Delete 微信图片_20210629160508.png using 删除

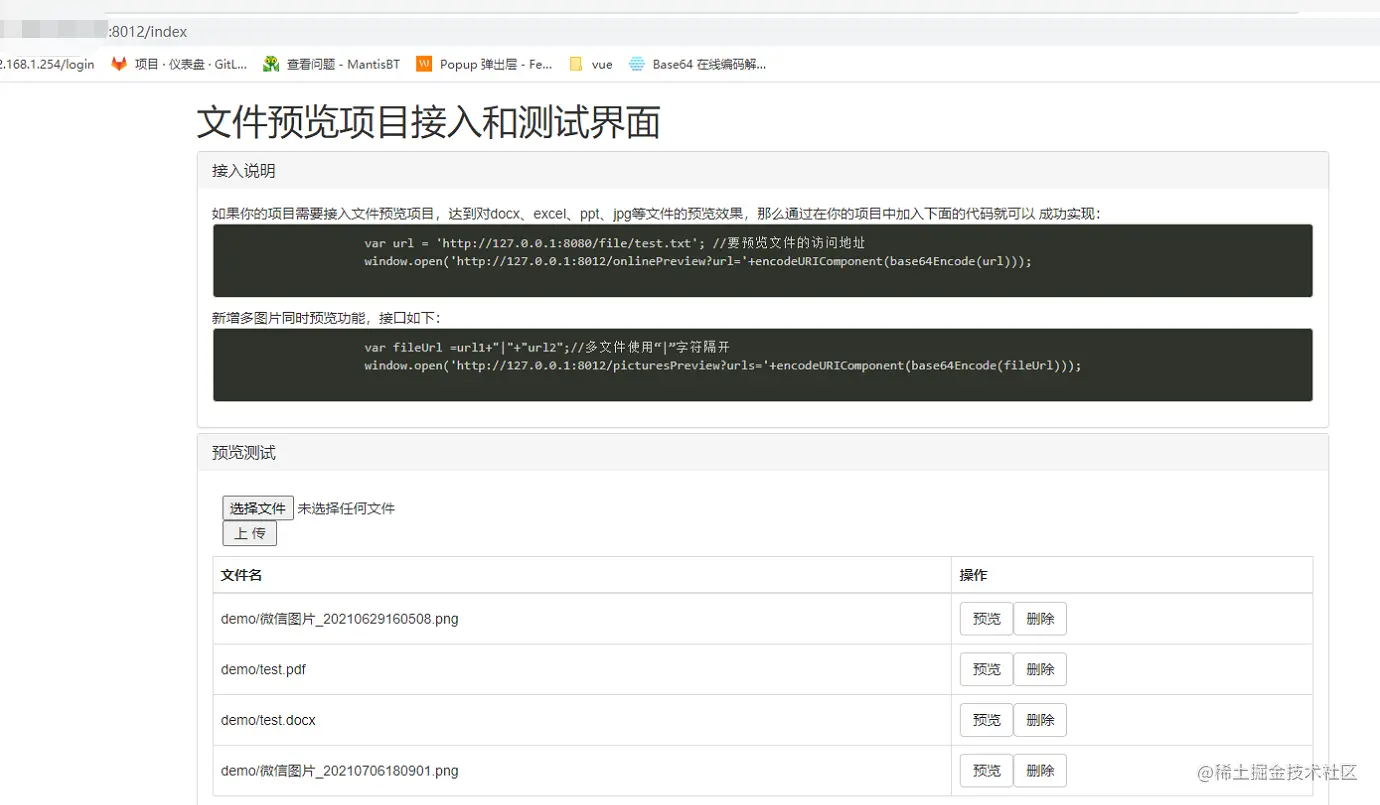tap(1040, 619)
